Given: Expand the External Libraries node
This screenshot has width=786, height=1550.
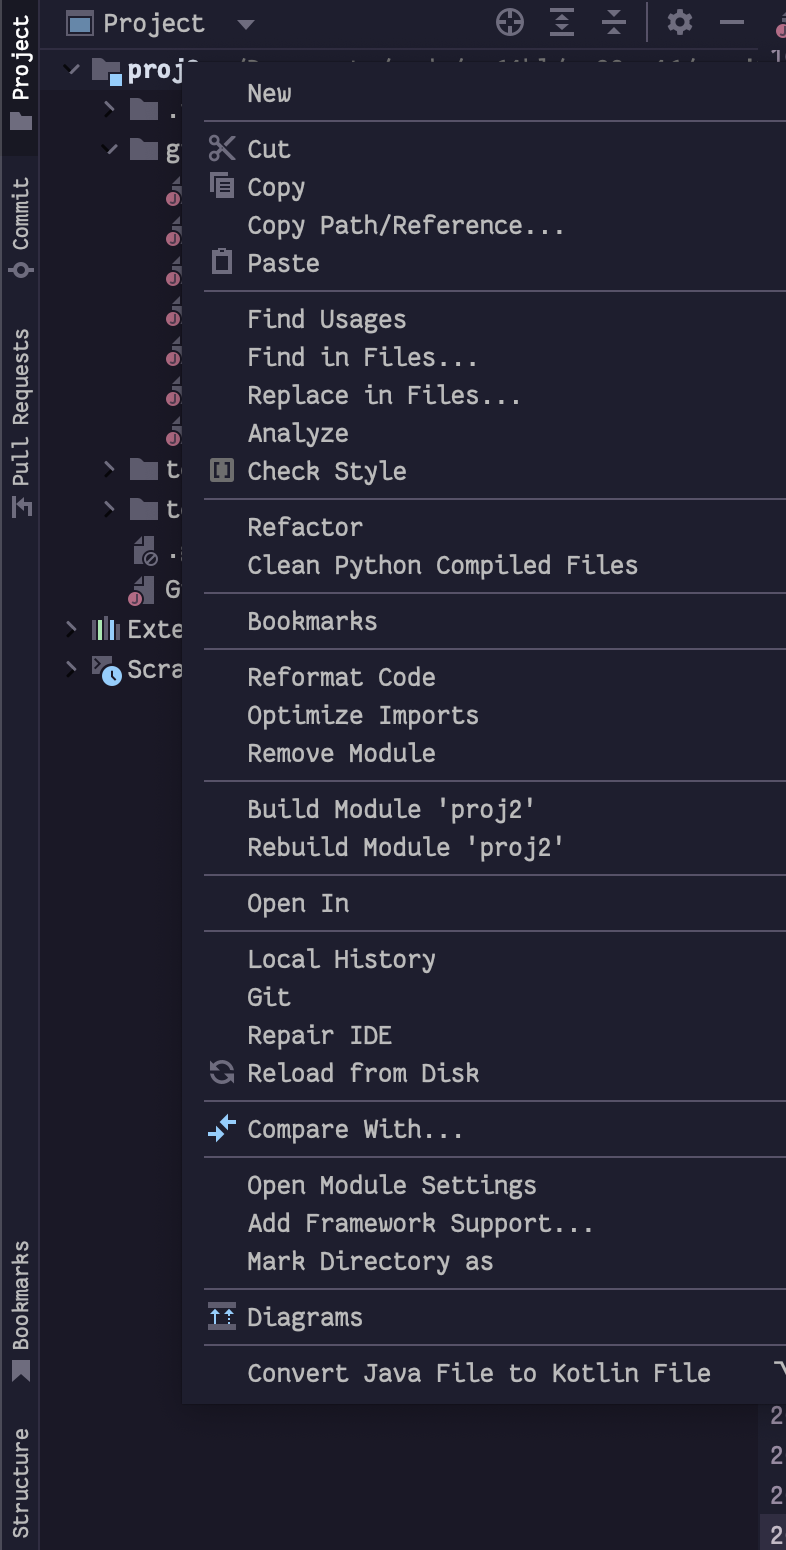Looking at the screenshot, I should pyautogui.click(x=71, y=628).
